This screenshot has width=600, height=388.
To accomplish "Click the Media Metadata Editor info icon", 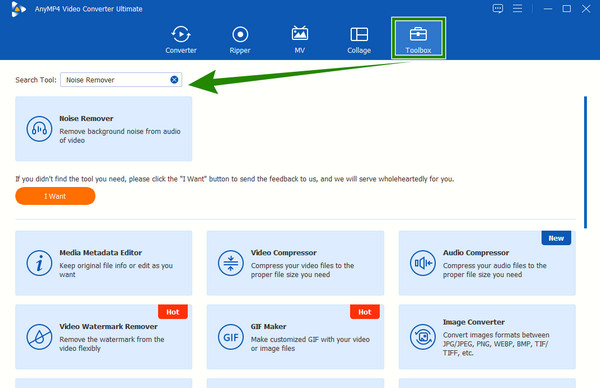I will (x=39, y=263).
